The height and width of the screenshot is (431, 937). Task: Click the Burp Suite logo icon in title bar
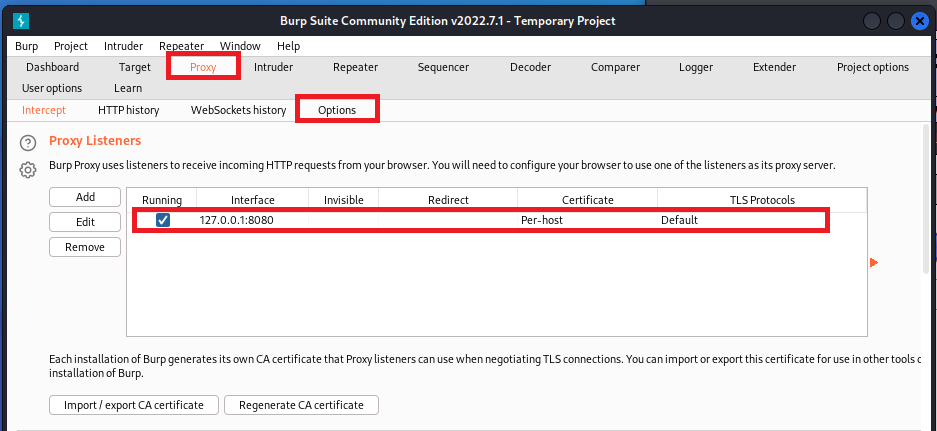(x=21, y=21)
